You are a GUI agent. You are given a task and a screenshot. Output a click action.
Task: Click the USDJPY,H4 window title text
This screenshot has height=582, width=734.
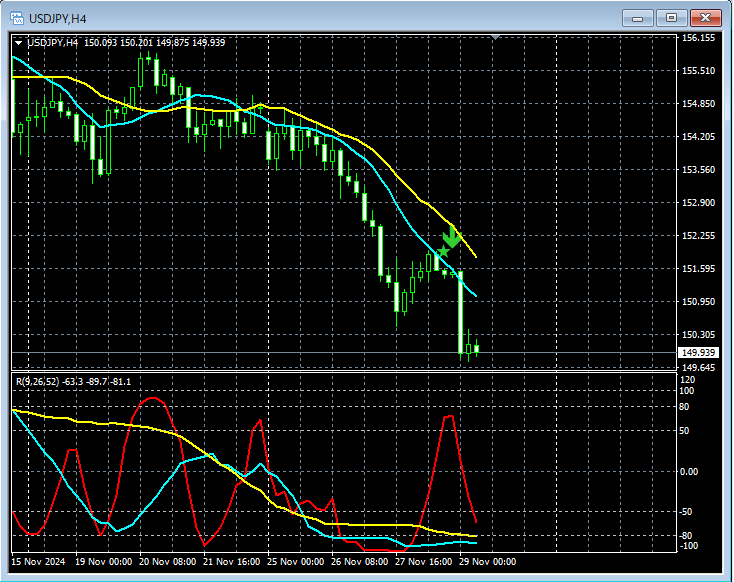[58, 19]
